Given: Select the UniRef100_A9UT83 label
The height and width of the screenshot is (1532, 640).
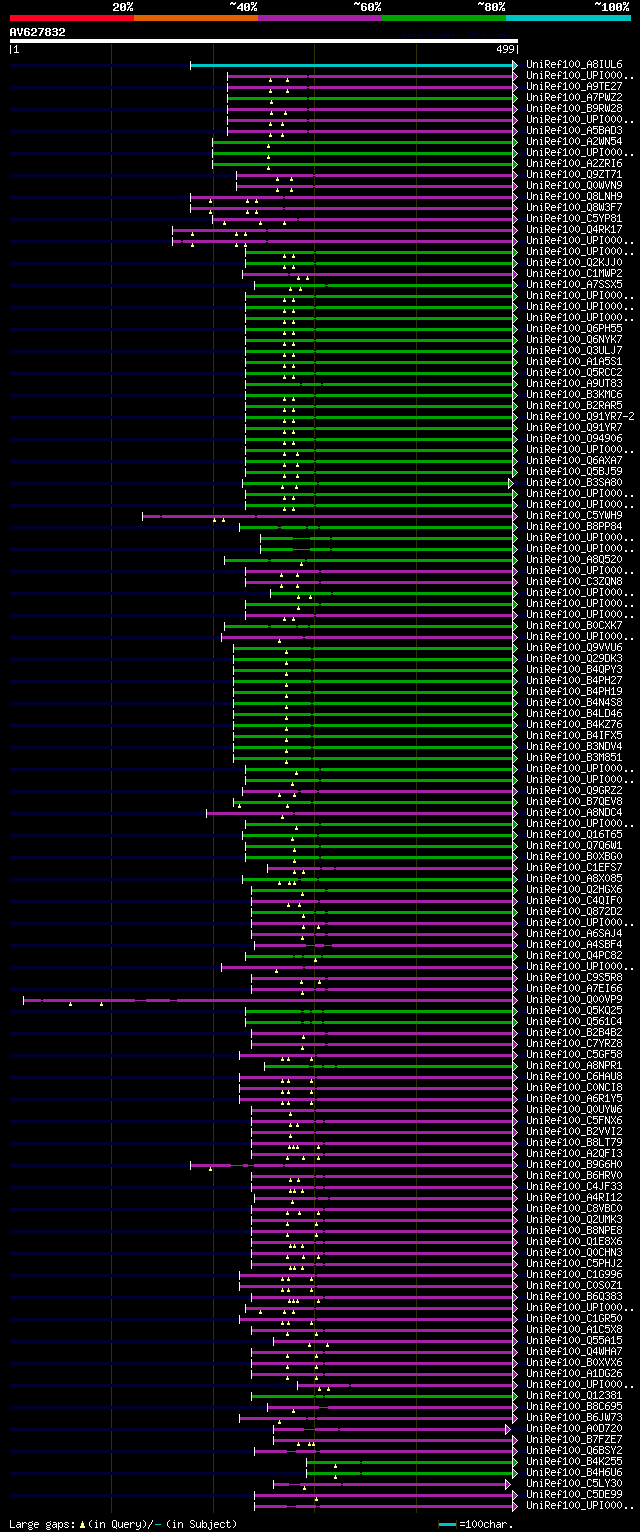Looking at the screenshot, I should point(574,384).
